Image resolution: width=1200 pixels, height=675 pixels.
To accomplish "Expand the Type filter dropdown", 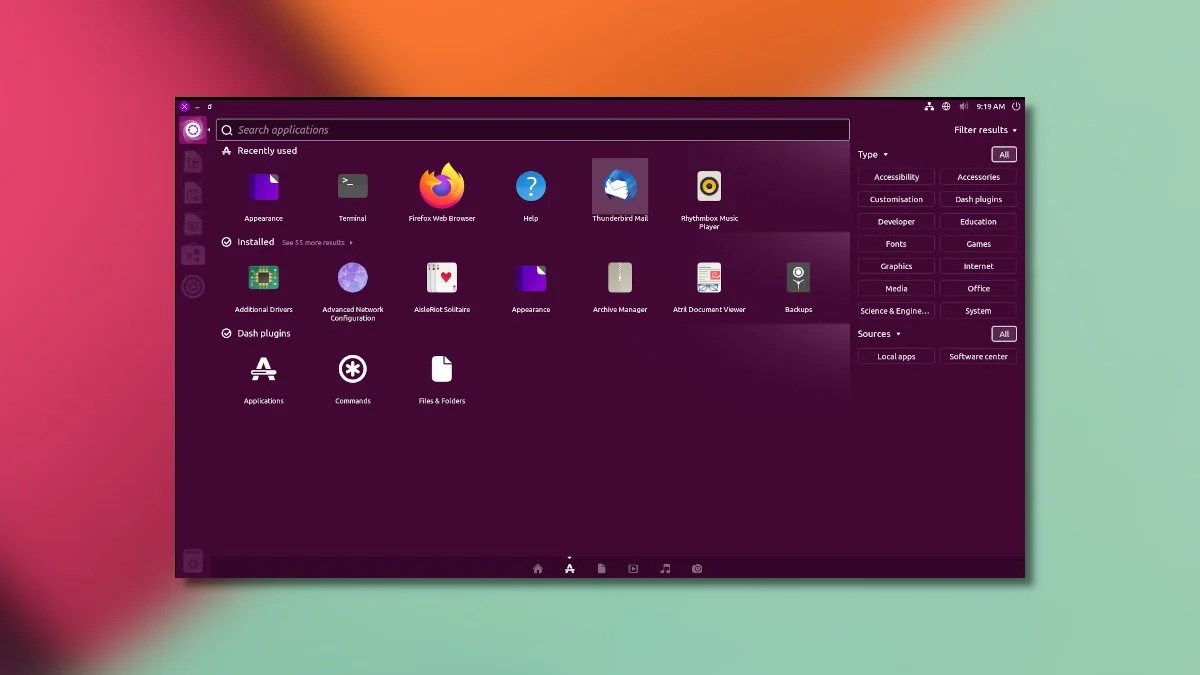I will (871, 154).
